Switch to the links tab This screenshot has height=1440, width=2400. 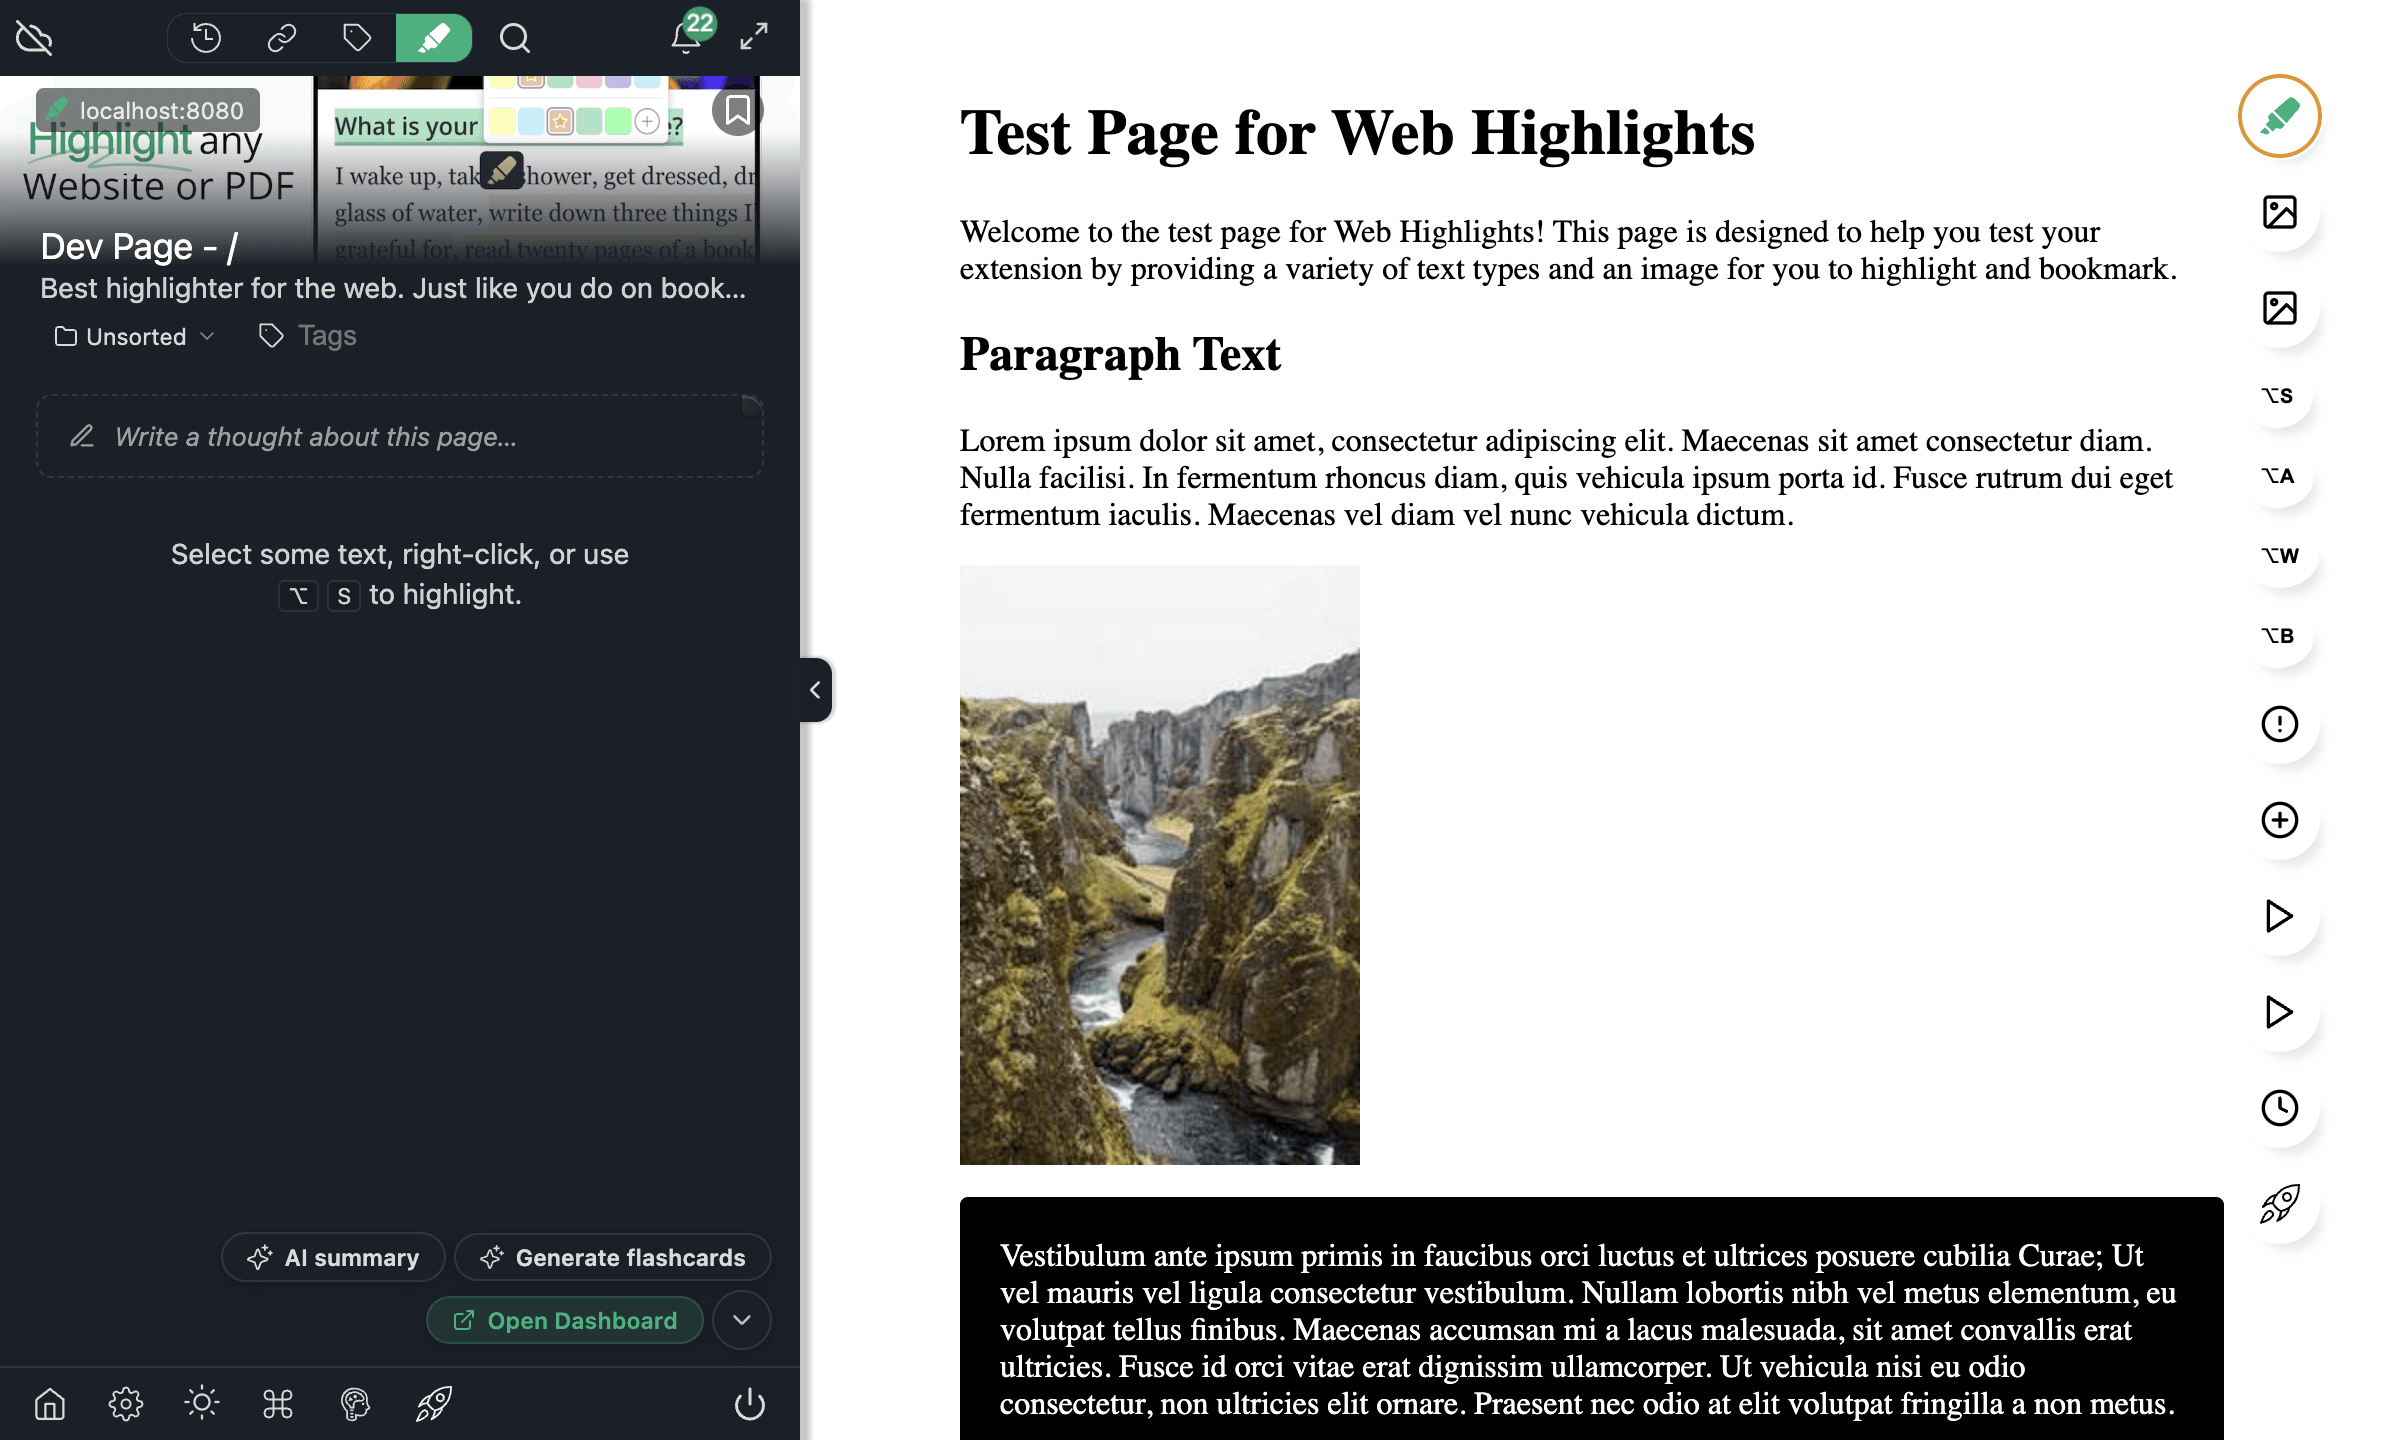[282, 38]
